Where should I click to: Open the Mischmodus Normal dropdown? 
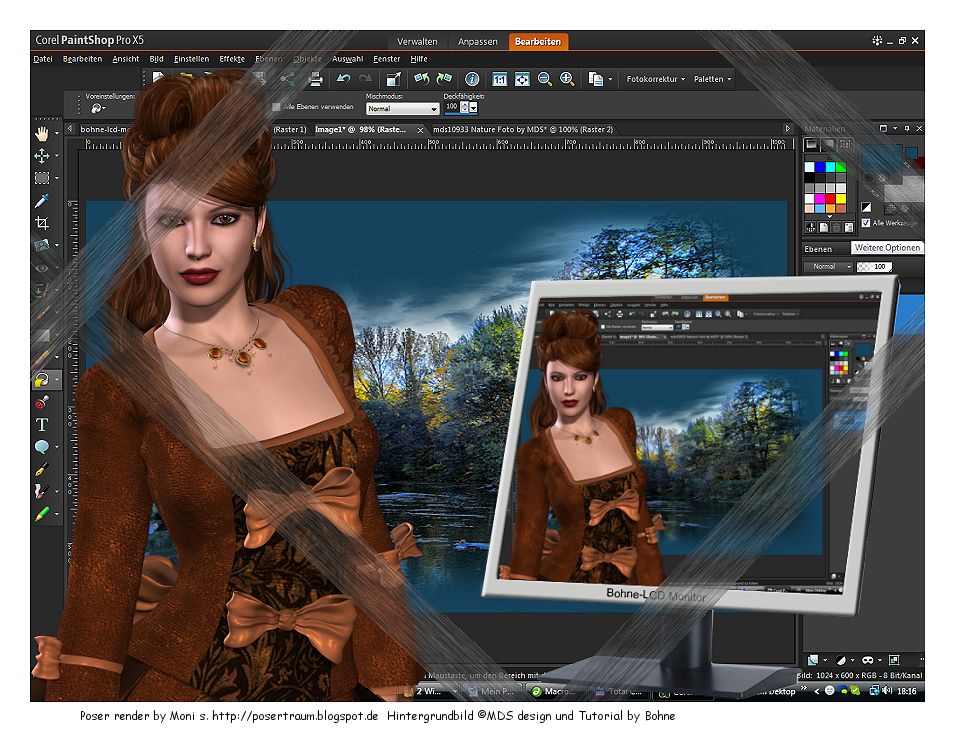tap(402, 108)
